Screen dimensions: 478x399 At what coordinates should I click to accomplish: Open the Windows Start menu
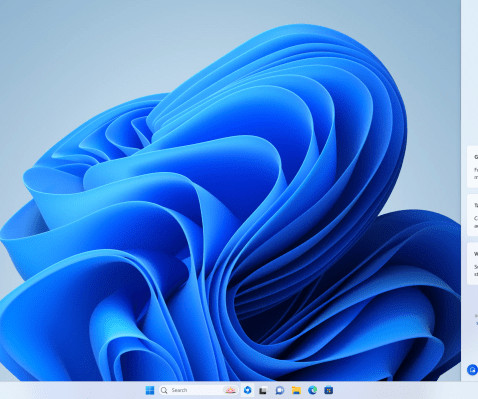(x=150, y=390)
